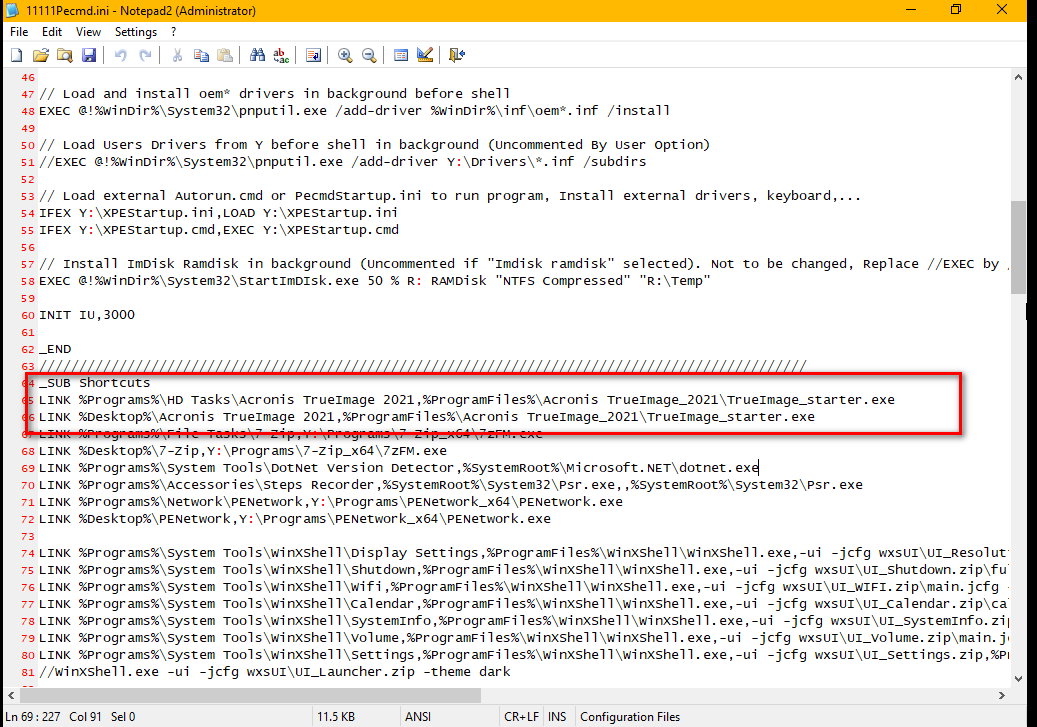Redo the edit via the toolbar arrow
Screen dimensions: 1037x727
pyautogui.click(x=145, y=56)
